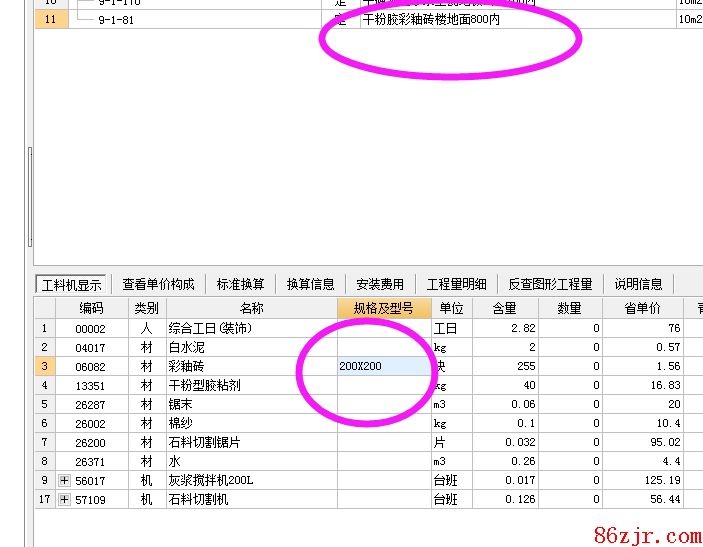Go to the 换算信息 tab
703x547 pixels.
point(310,284)
